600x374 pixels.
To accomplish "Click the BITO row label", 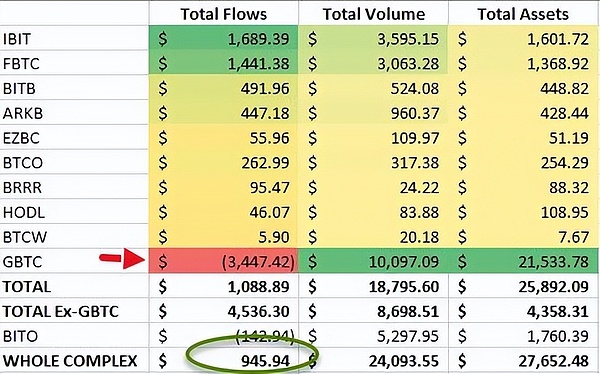I will coord(20,336).
